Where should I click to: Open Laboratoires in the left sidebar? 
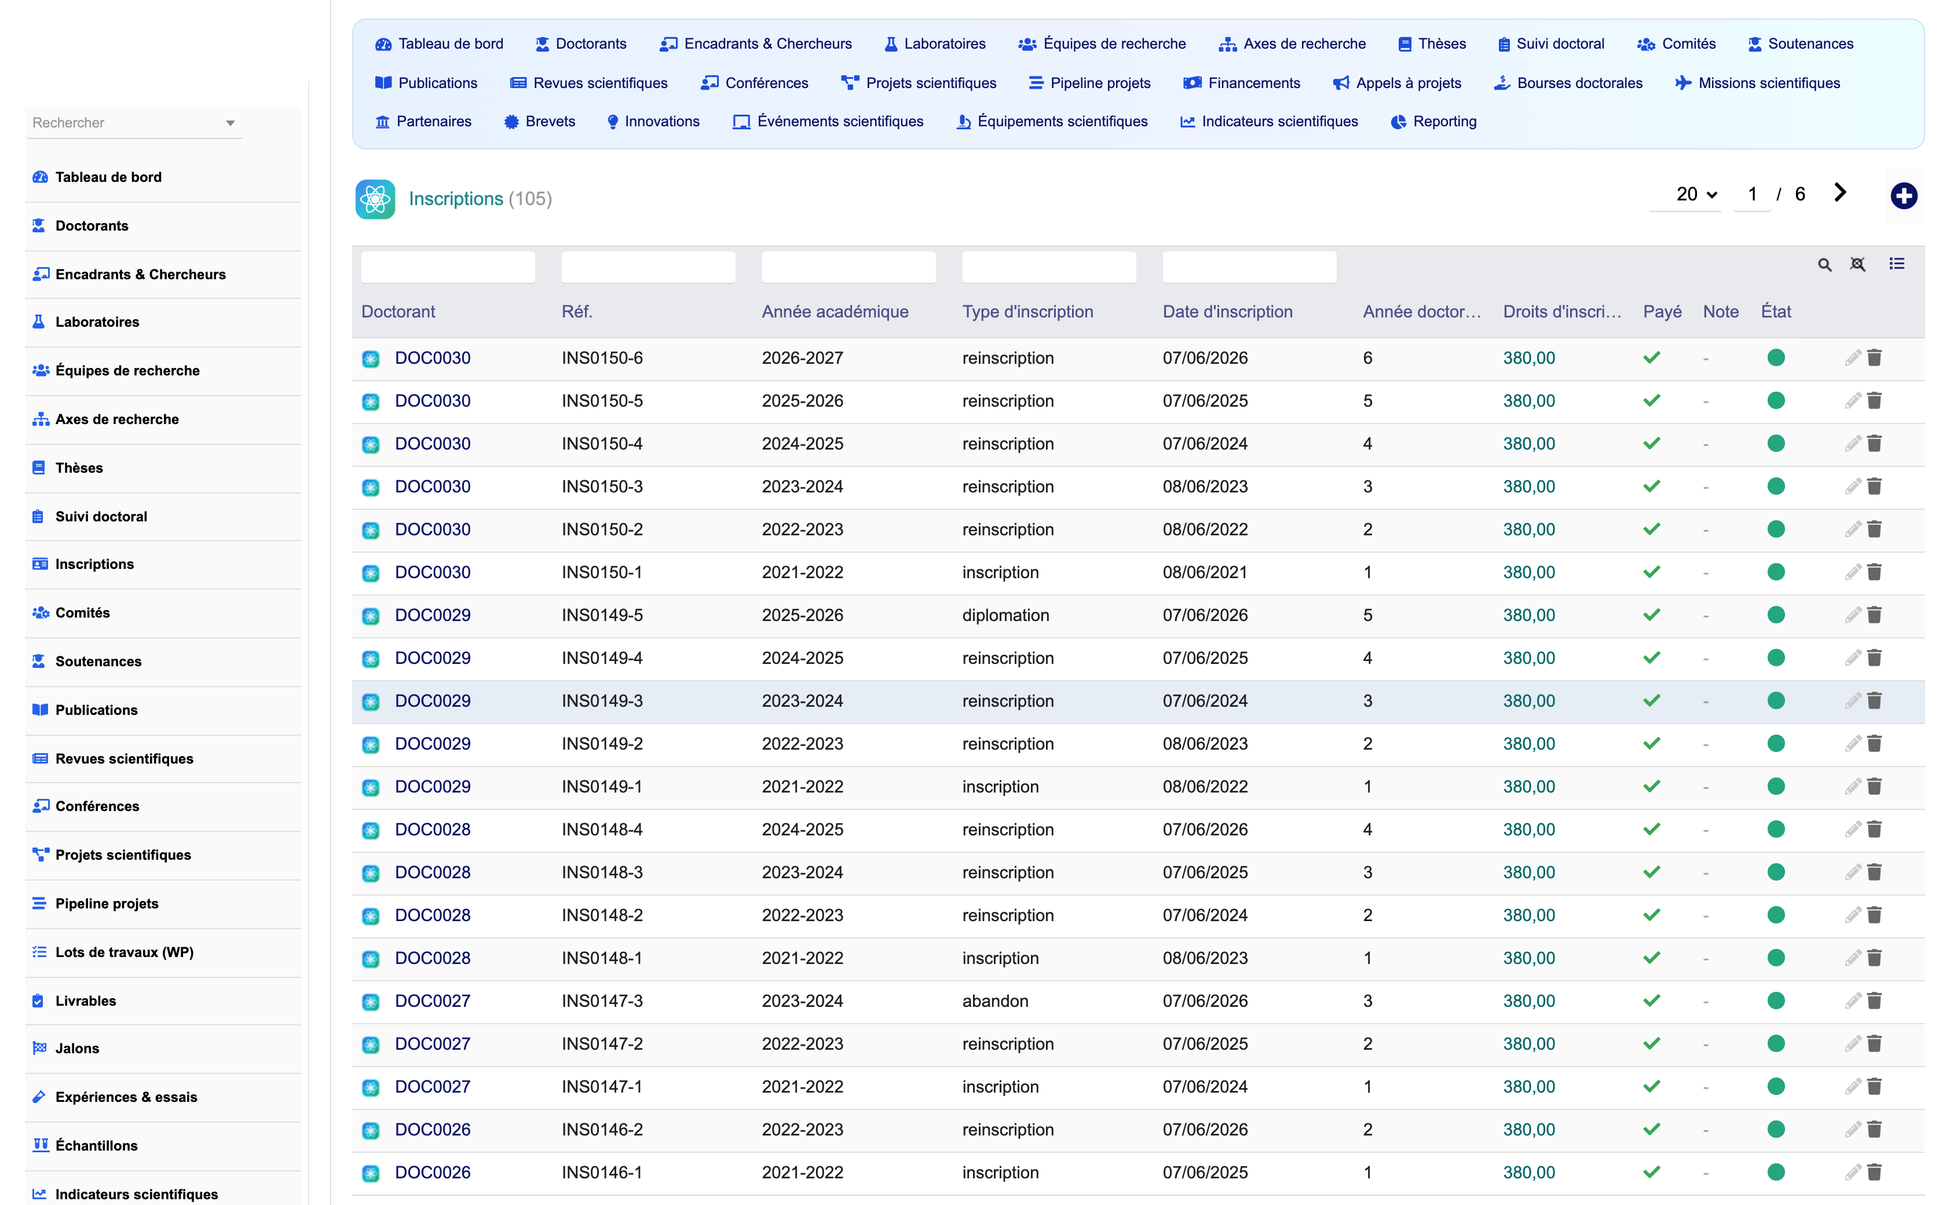[x=97, y=322]
